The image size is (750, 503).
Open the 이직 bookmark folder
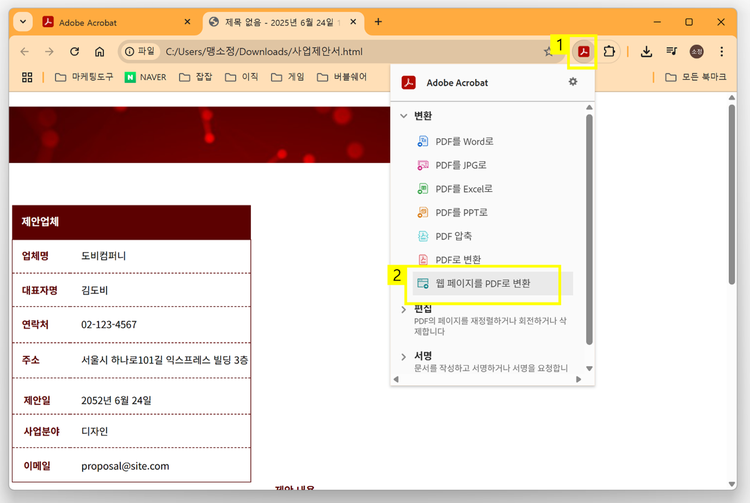click(242, 77)
